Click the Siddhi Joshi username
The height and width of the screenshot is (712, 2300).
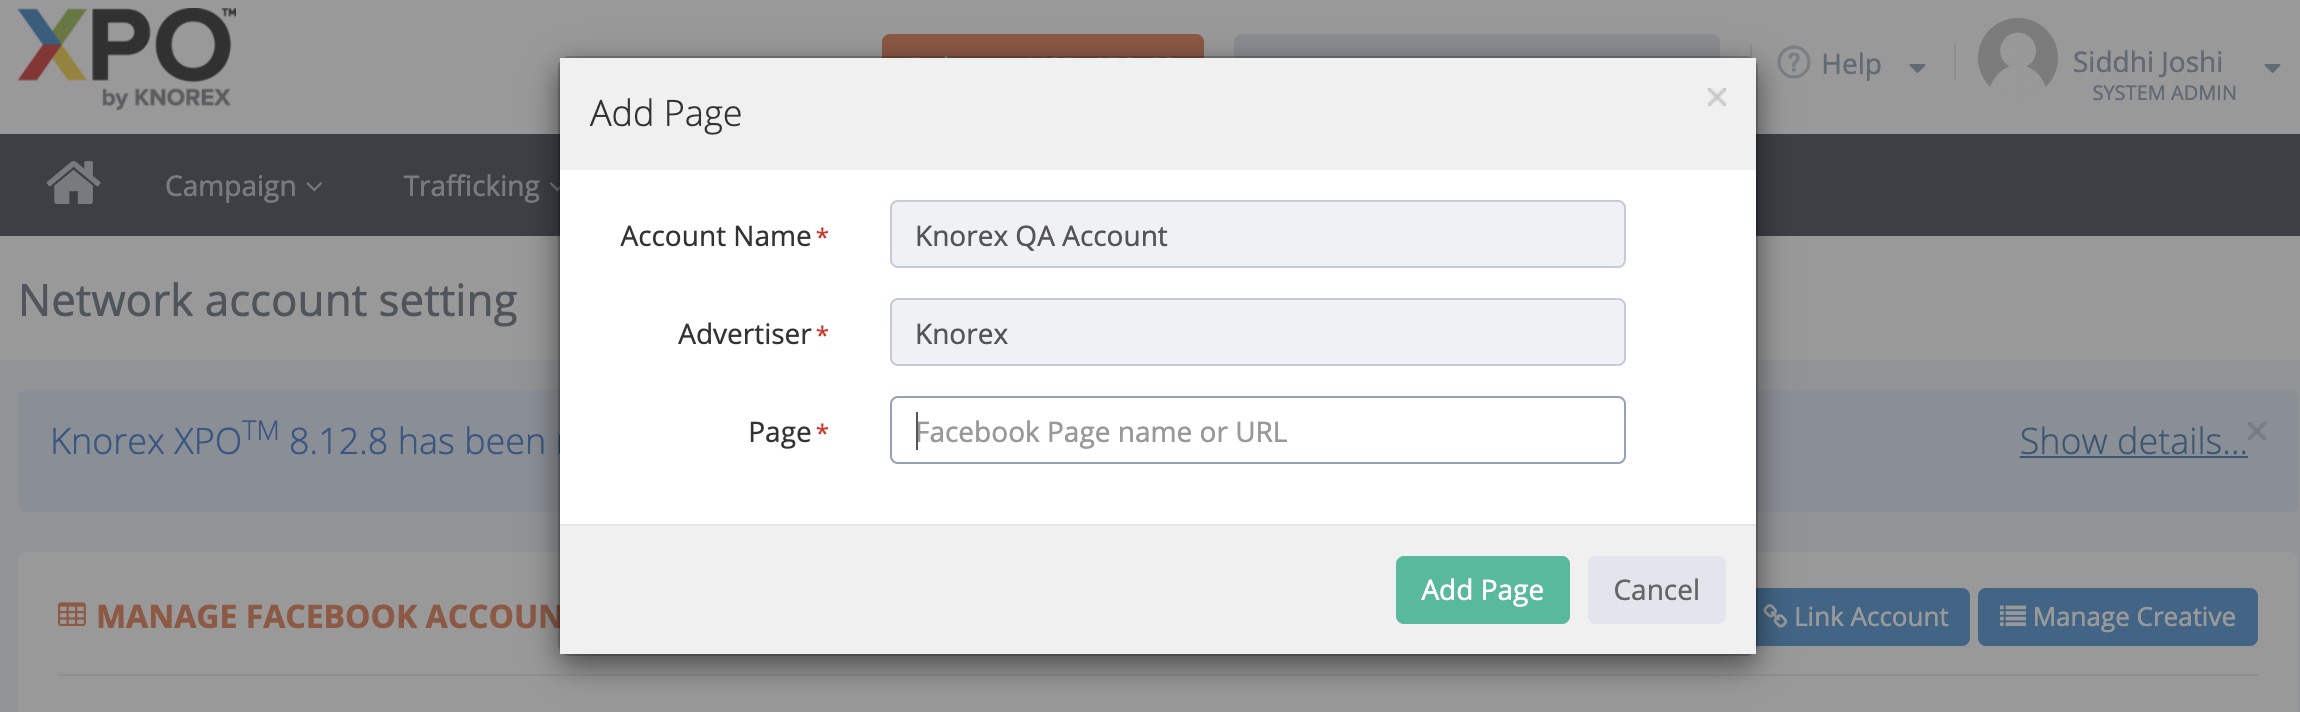click(x=2147, y=61)
